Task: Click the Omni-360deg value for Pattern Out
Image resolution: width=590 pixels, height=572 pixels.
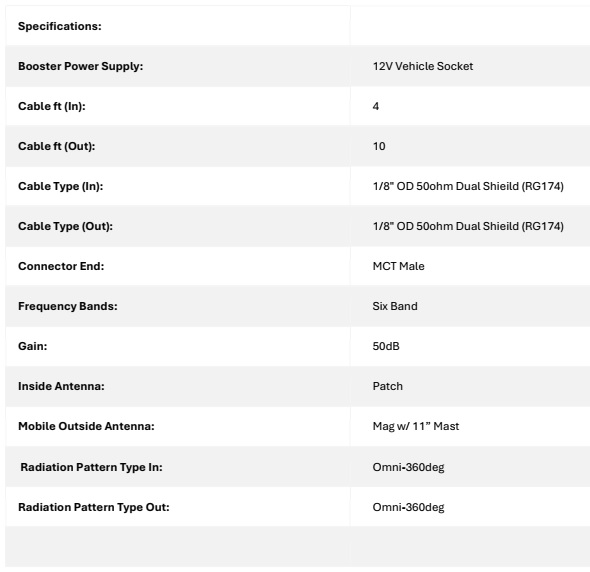Action: pos(408,507)
